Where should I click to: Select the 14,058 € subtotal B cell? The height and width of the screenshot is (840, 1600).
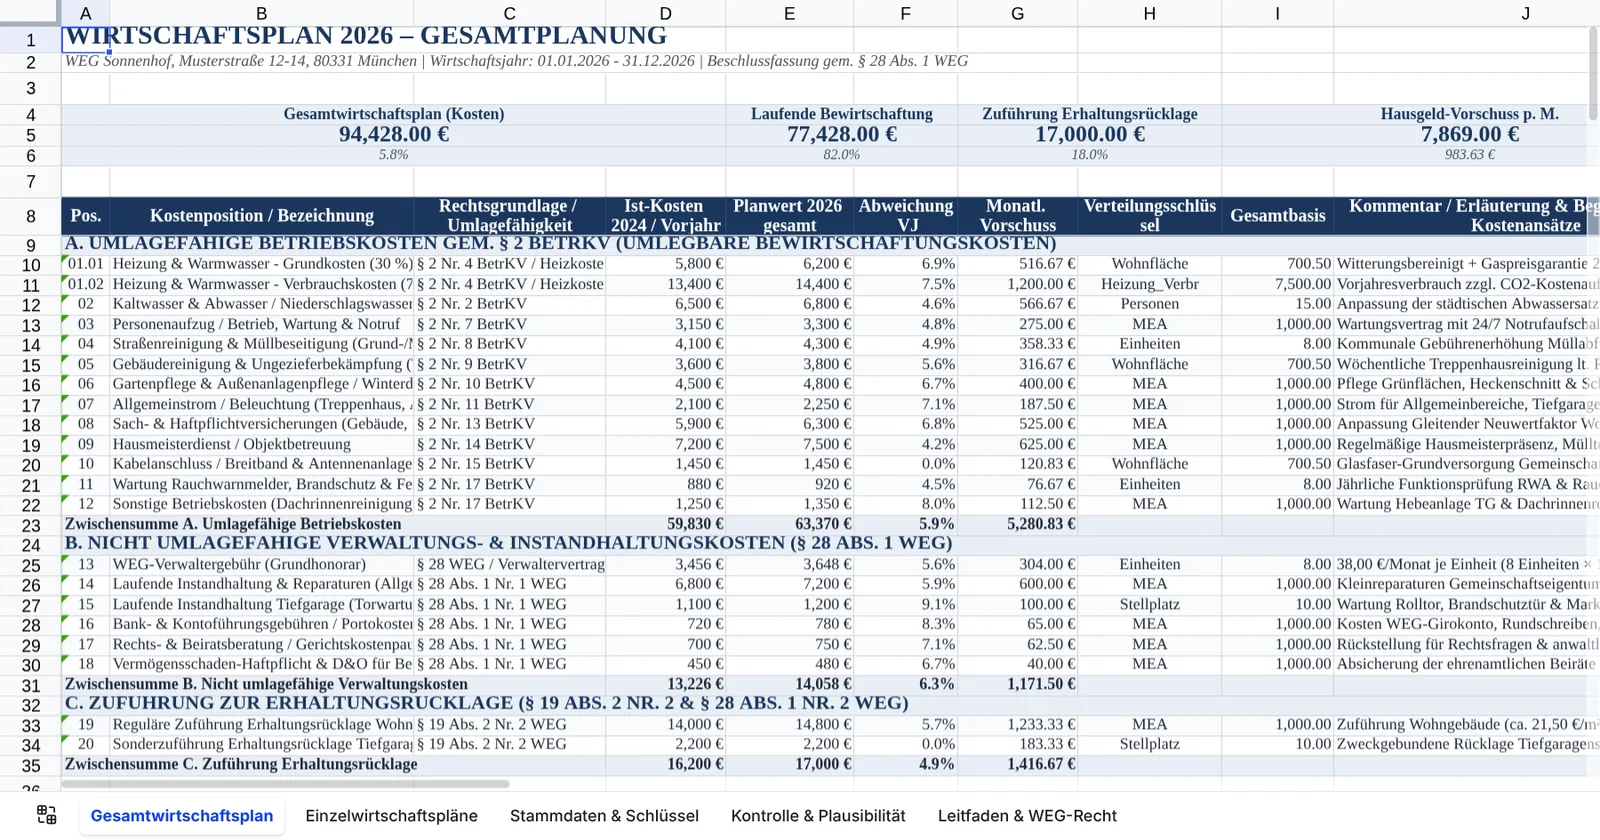pos(789,684)
